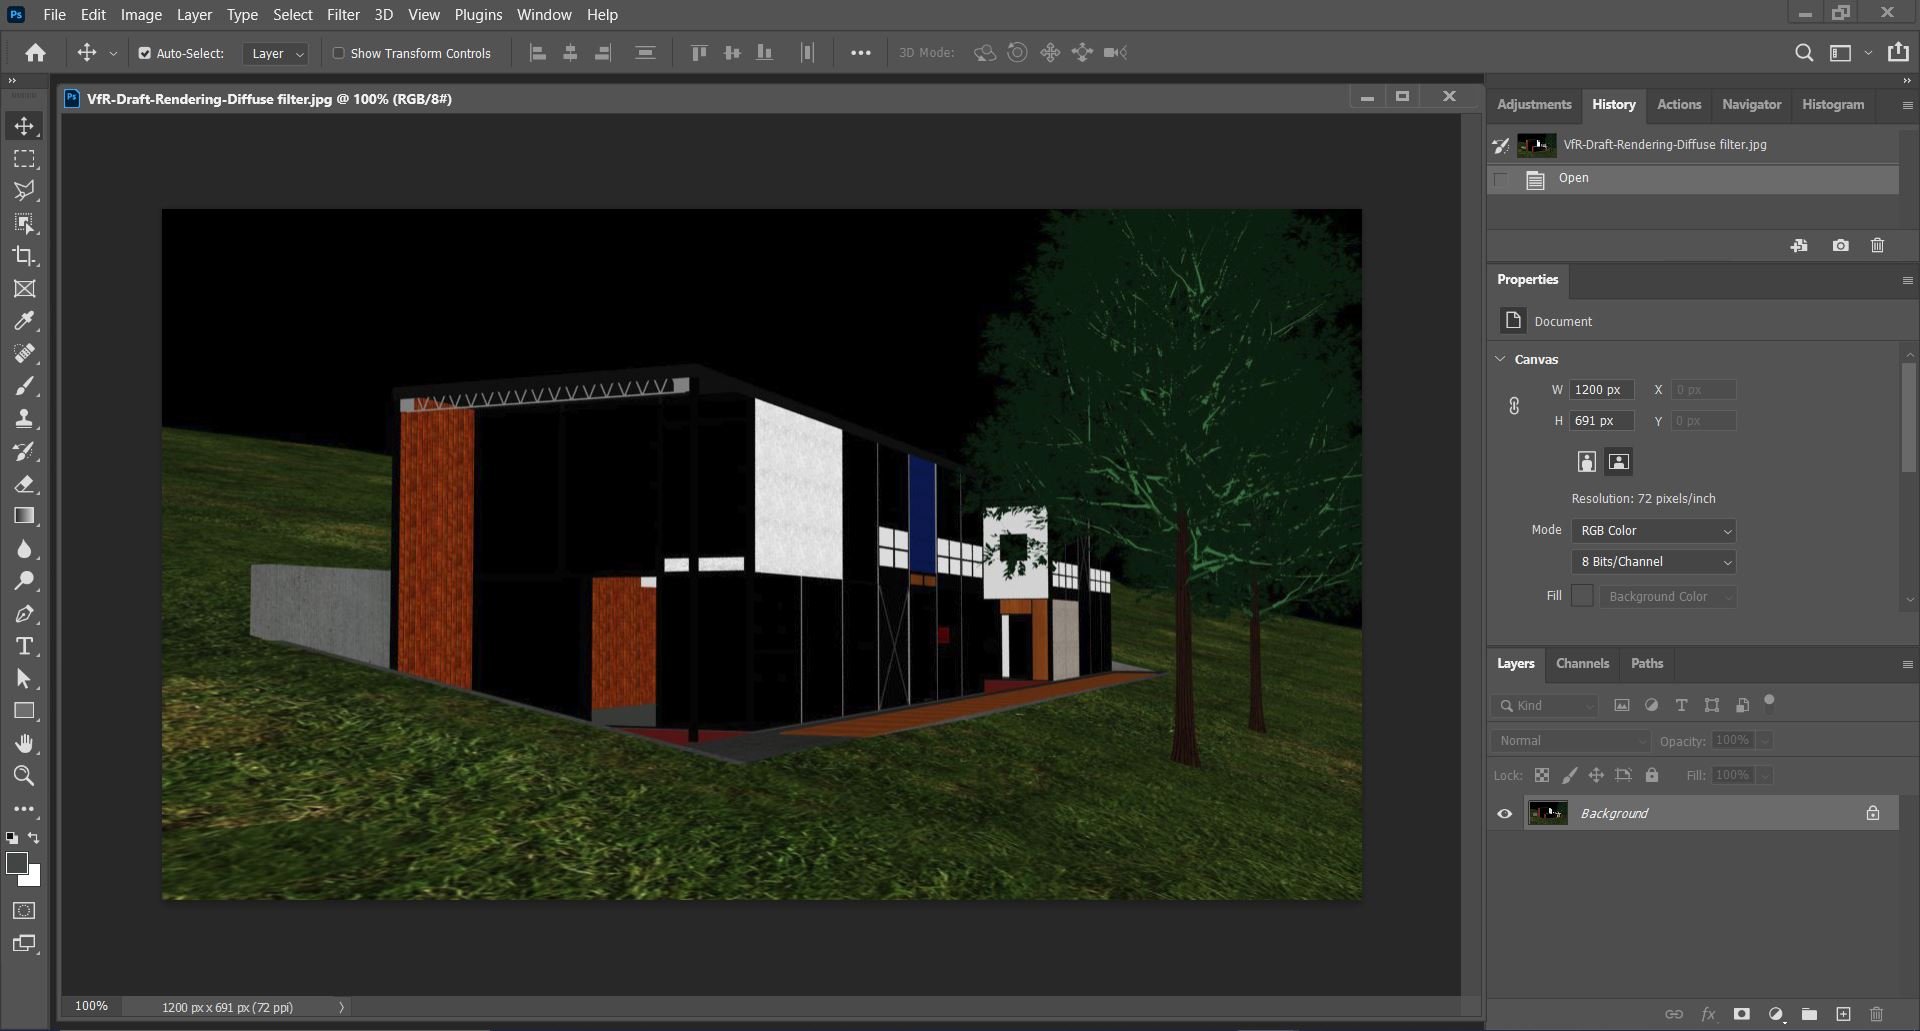
Task: Select the Horizontal Type tool
Action: tap(25, 646)
